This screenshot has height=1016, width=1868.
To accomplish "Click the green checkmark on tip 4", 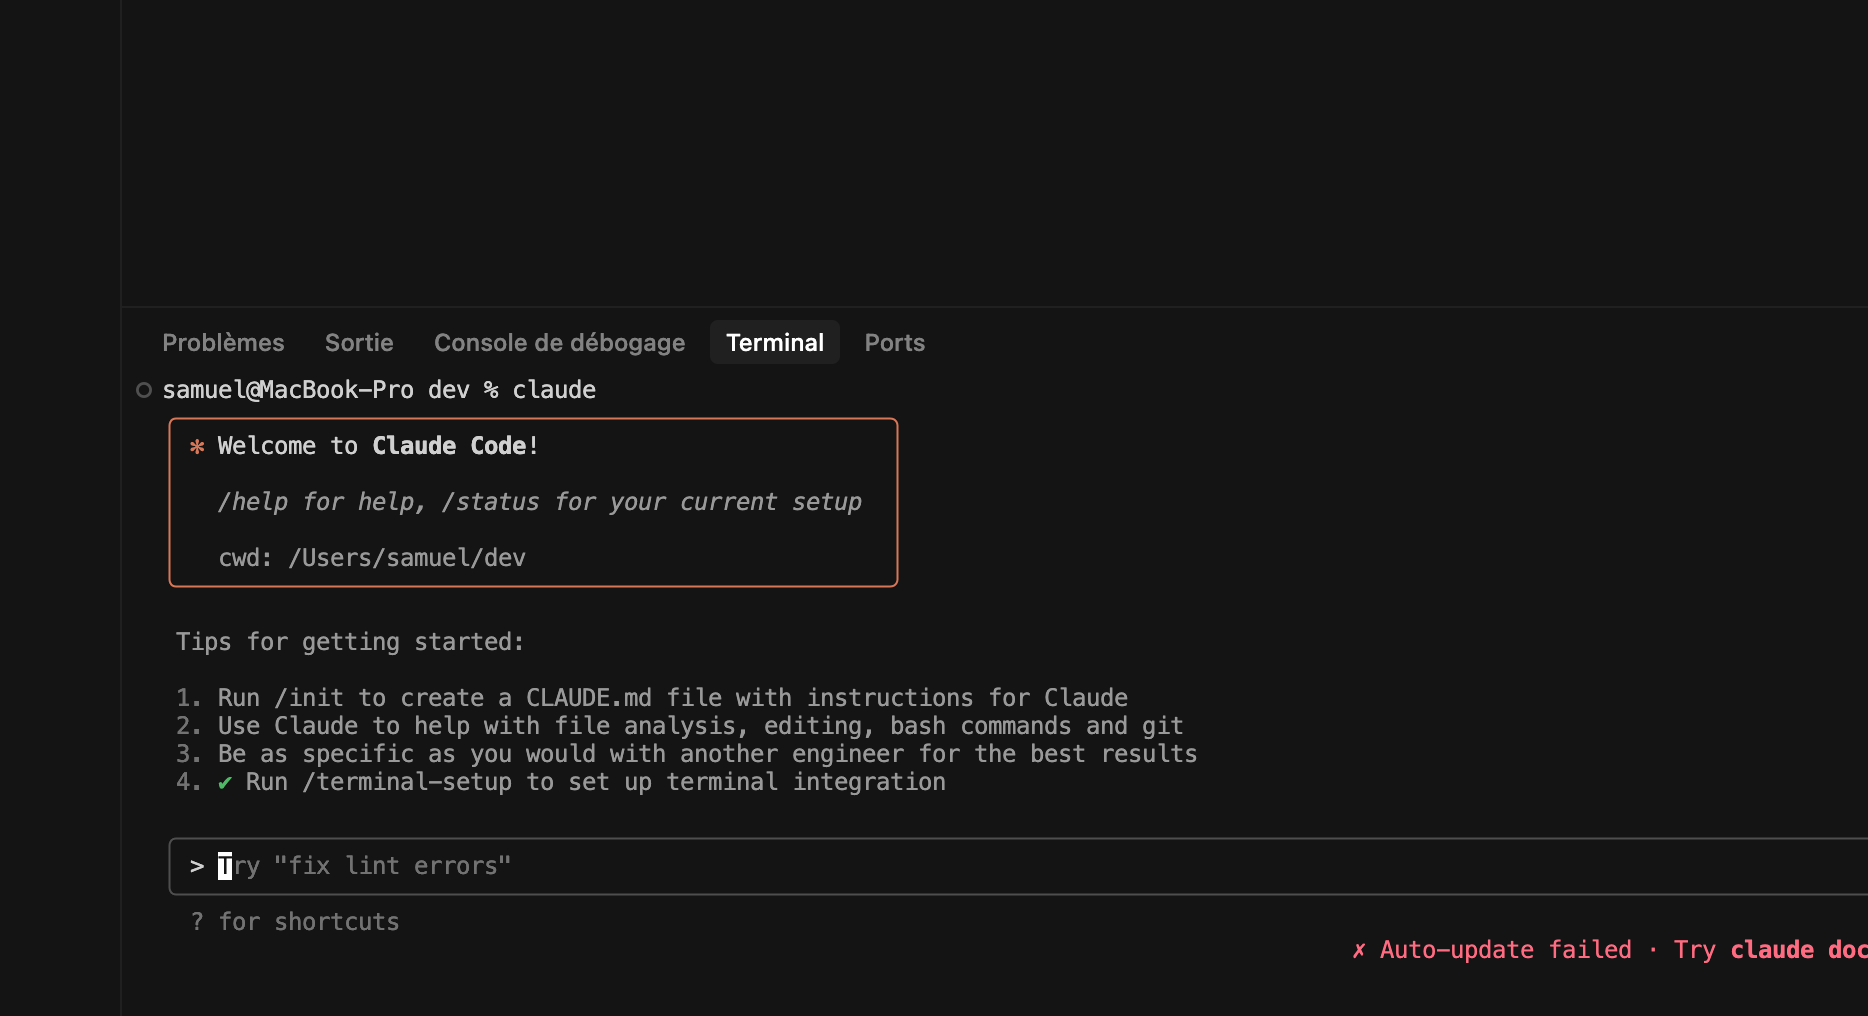I will pos(225,782).
